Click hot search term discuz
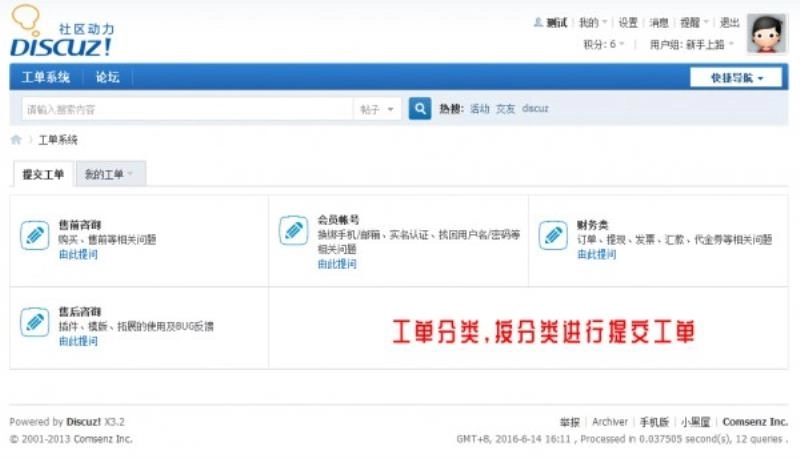Screen dimensions: 800x458 (535, 108)
